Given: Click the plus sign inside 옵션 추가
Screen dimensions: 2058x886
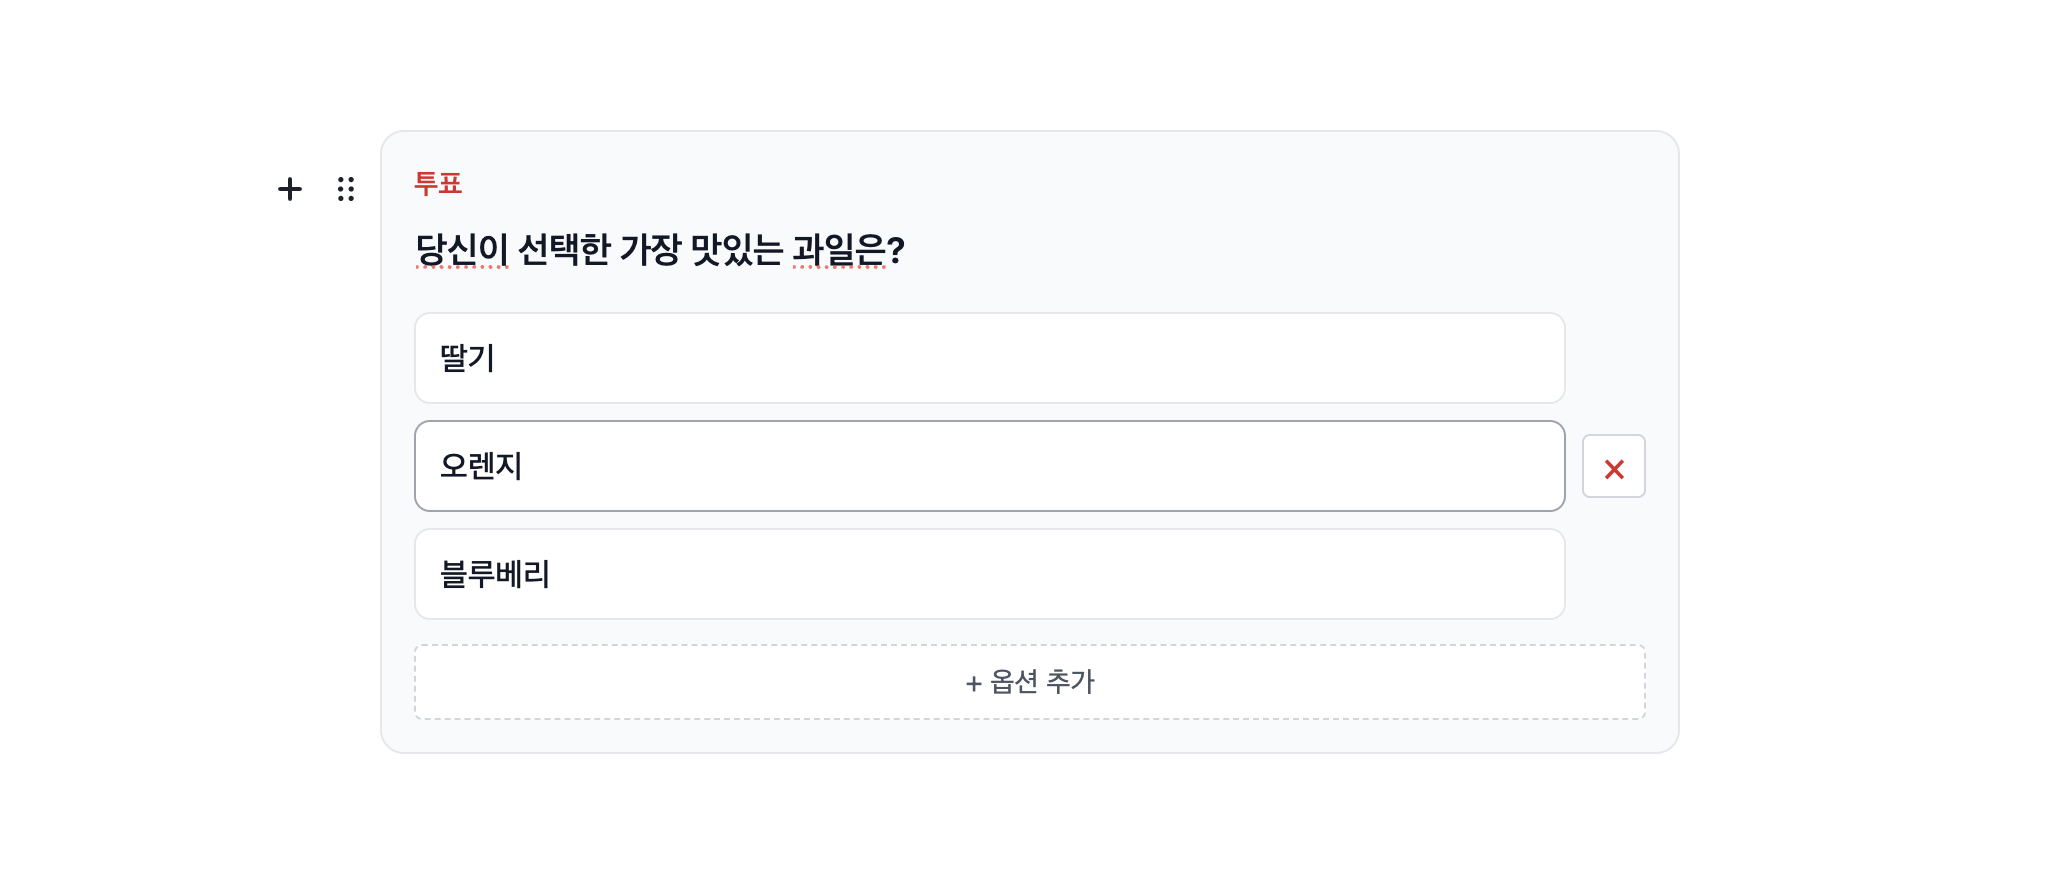Looking at the screenshot, I should tap(971, 681).
